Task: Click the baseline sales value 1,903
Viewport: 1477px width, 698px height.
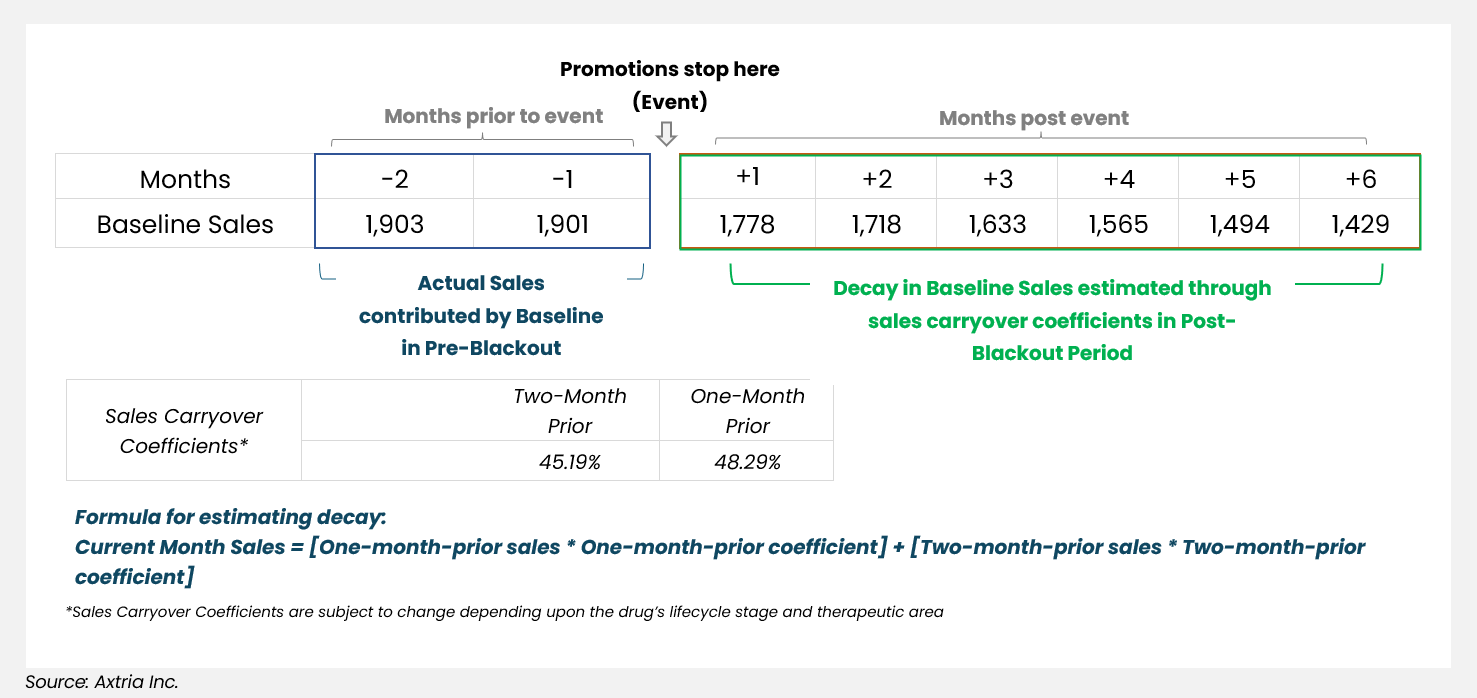Action: 394,224
